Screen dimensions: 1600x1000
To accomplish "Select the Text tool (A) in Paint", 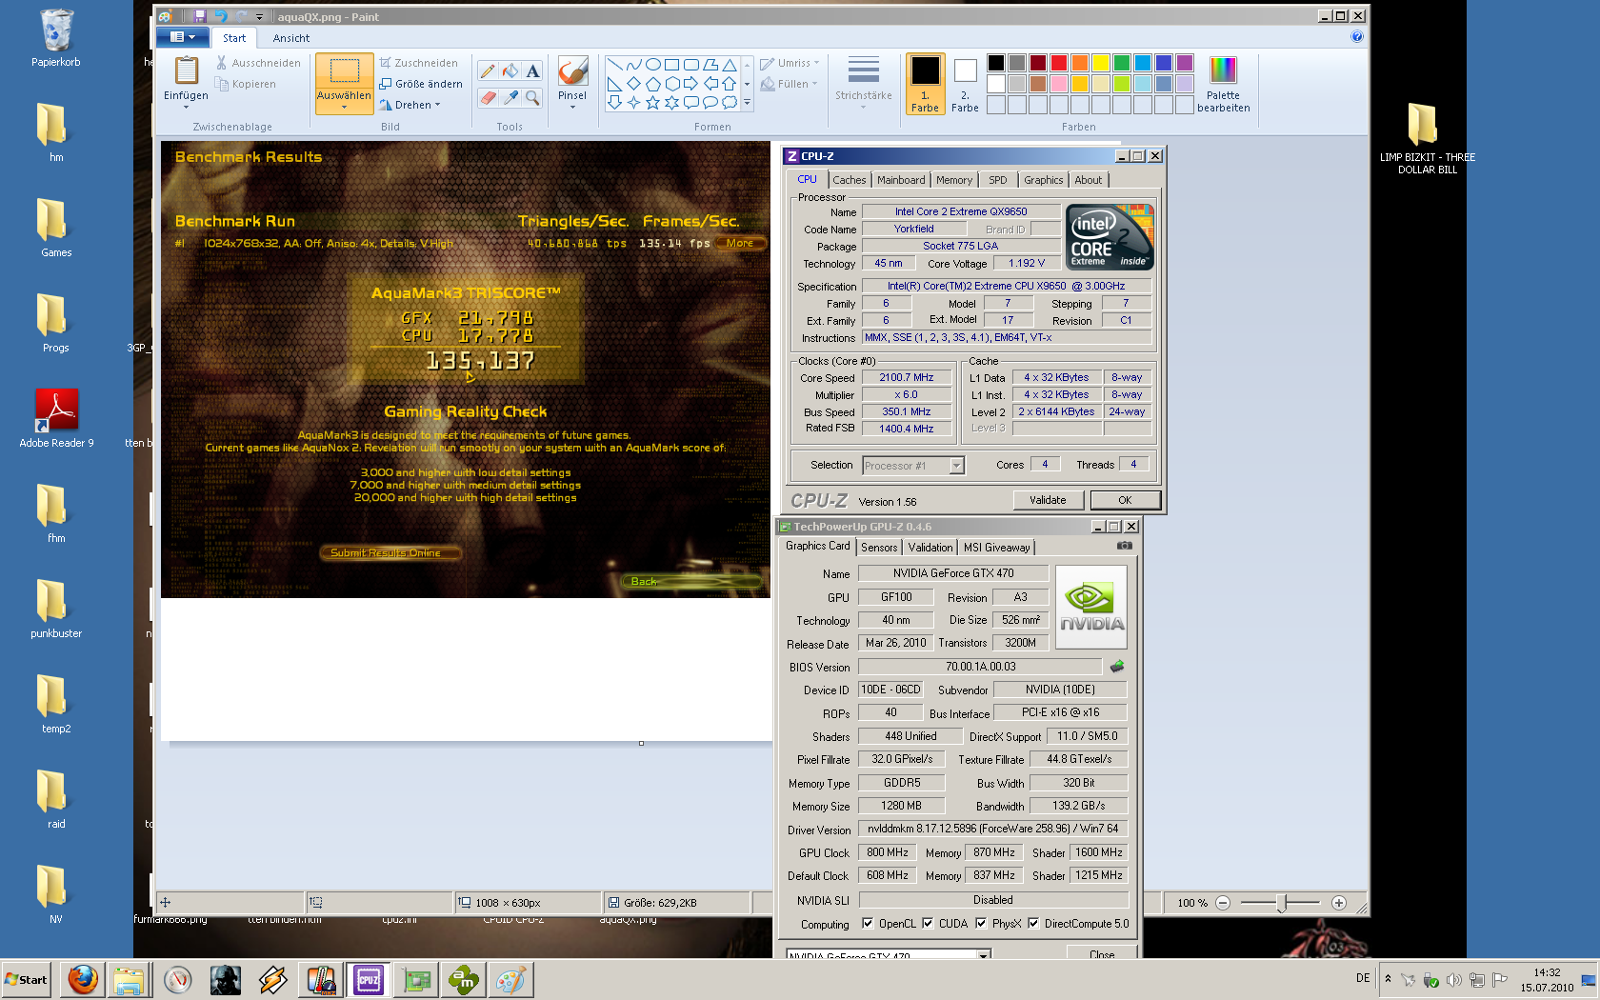I will tap(533, 71).
